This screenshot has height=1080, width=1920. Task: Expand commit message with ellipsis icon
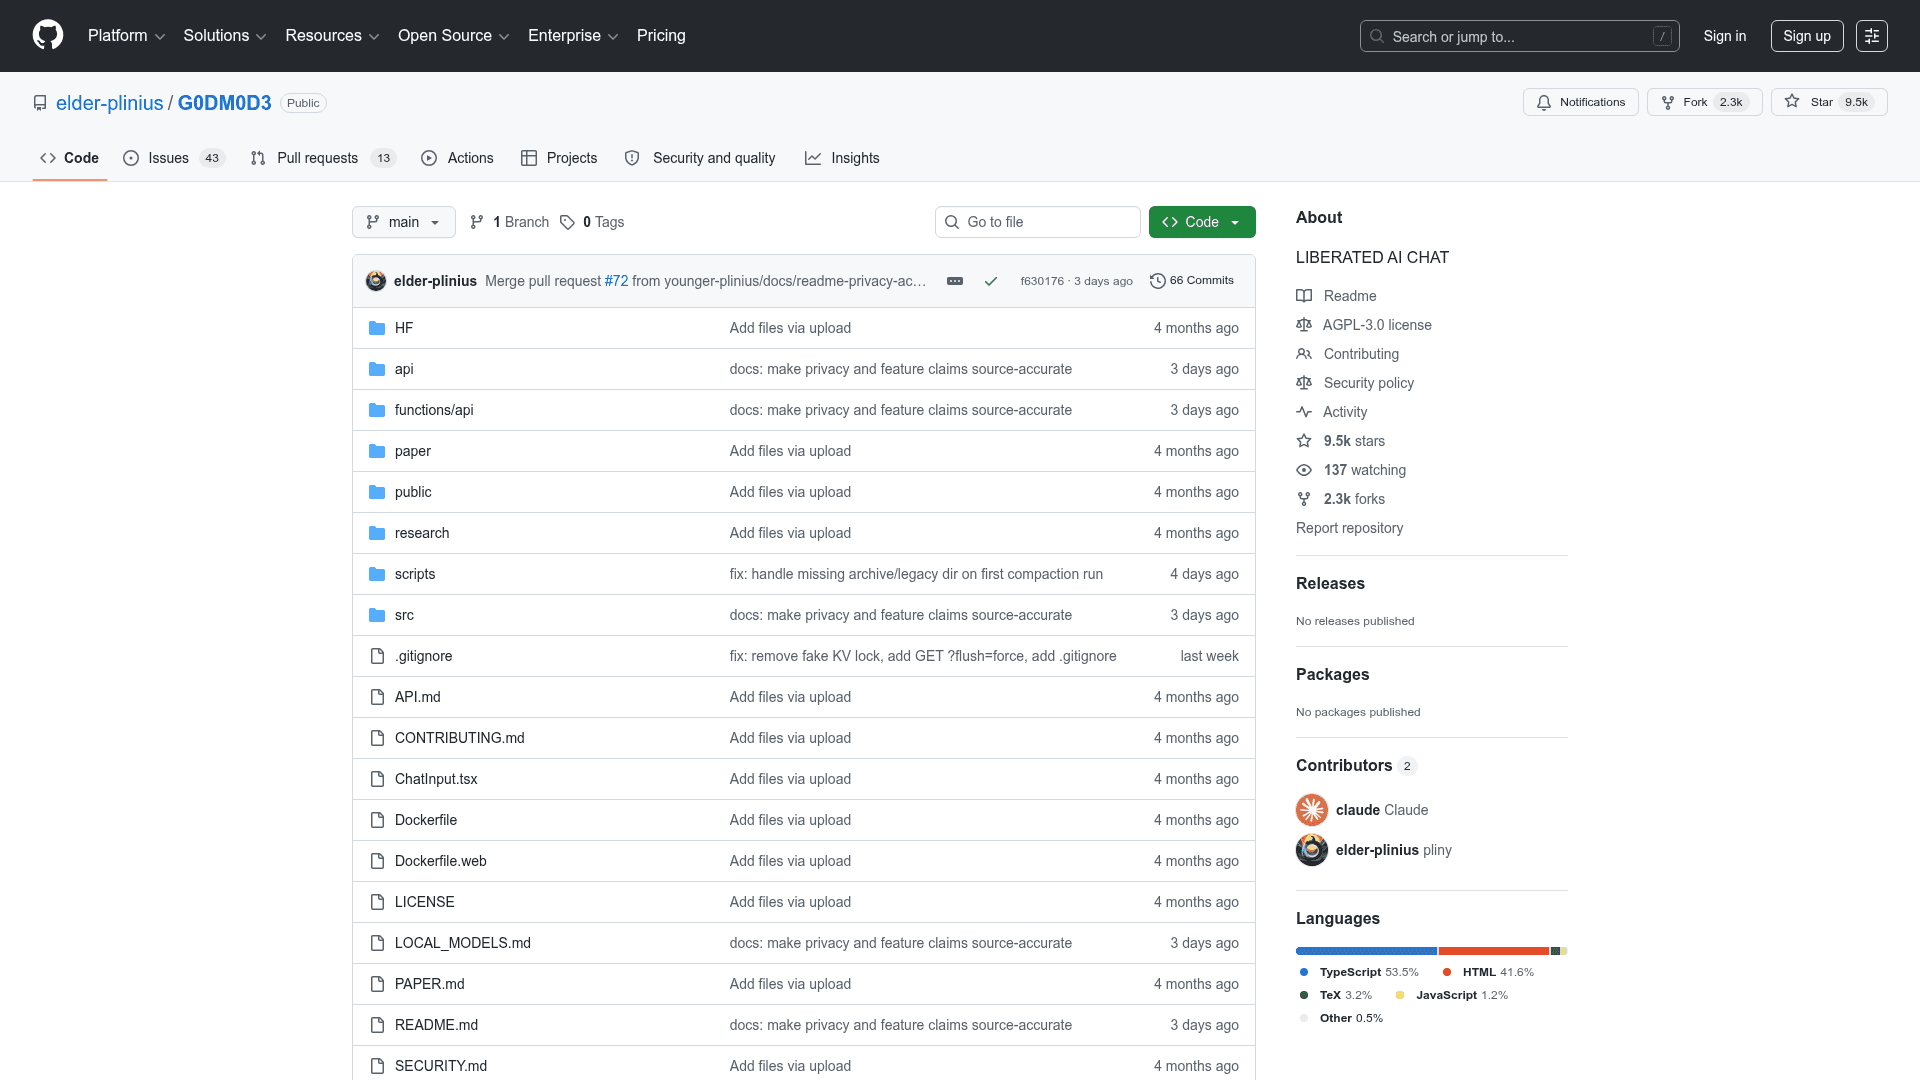(955, 281)
